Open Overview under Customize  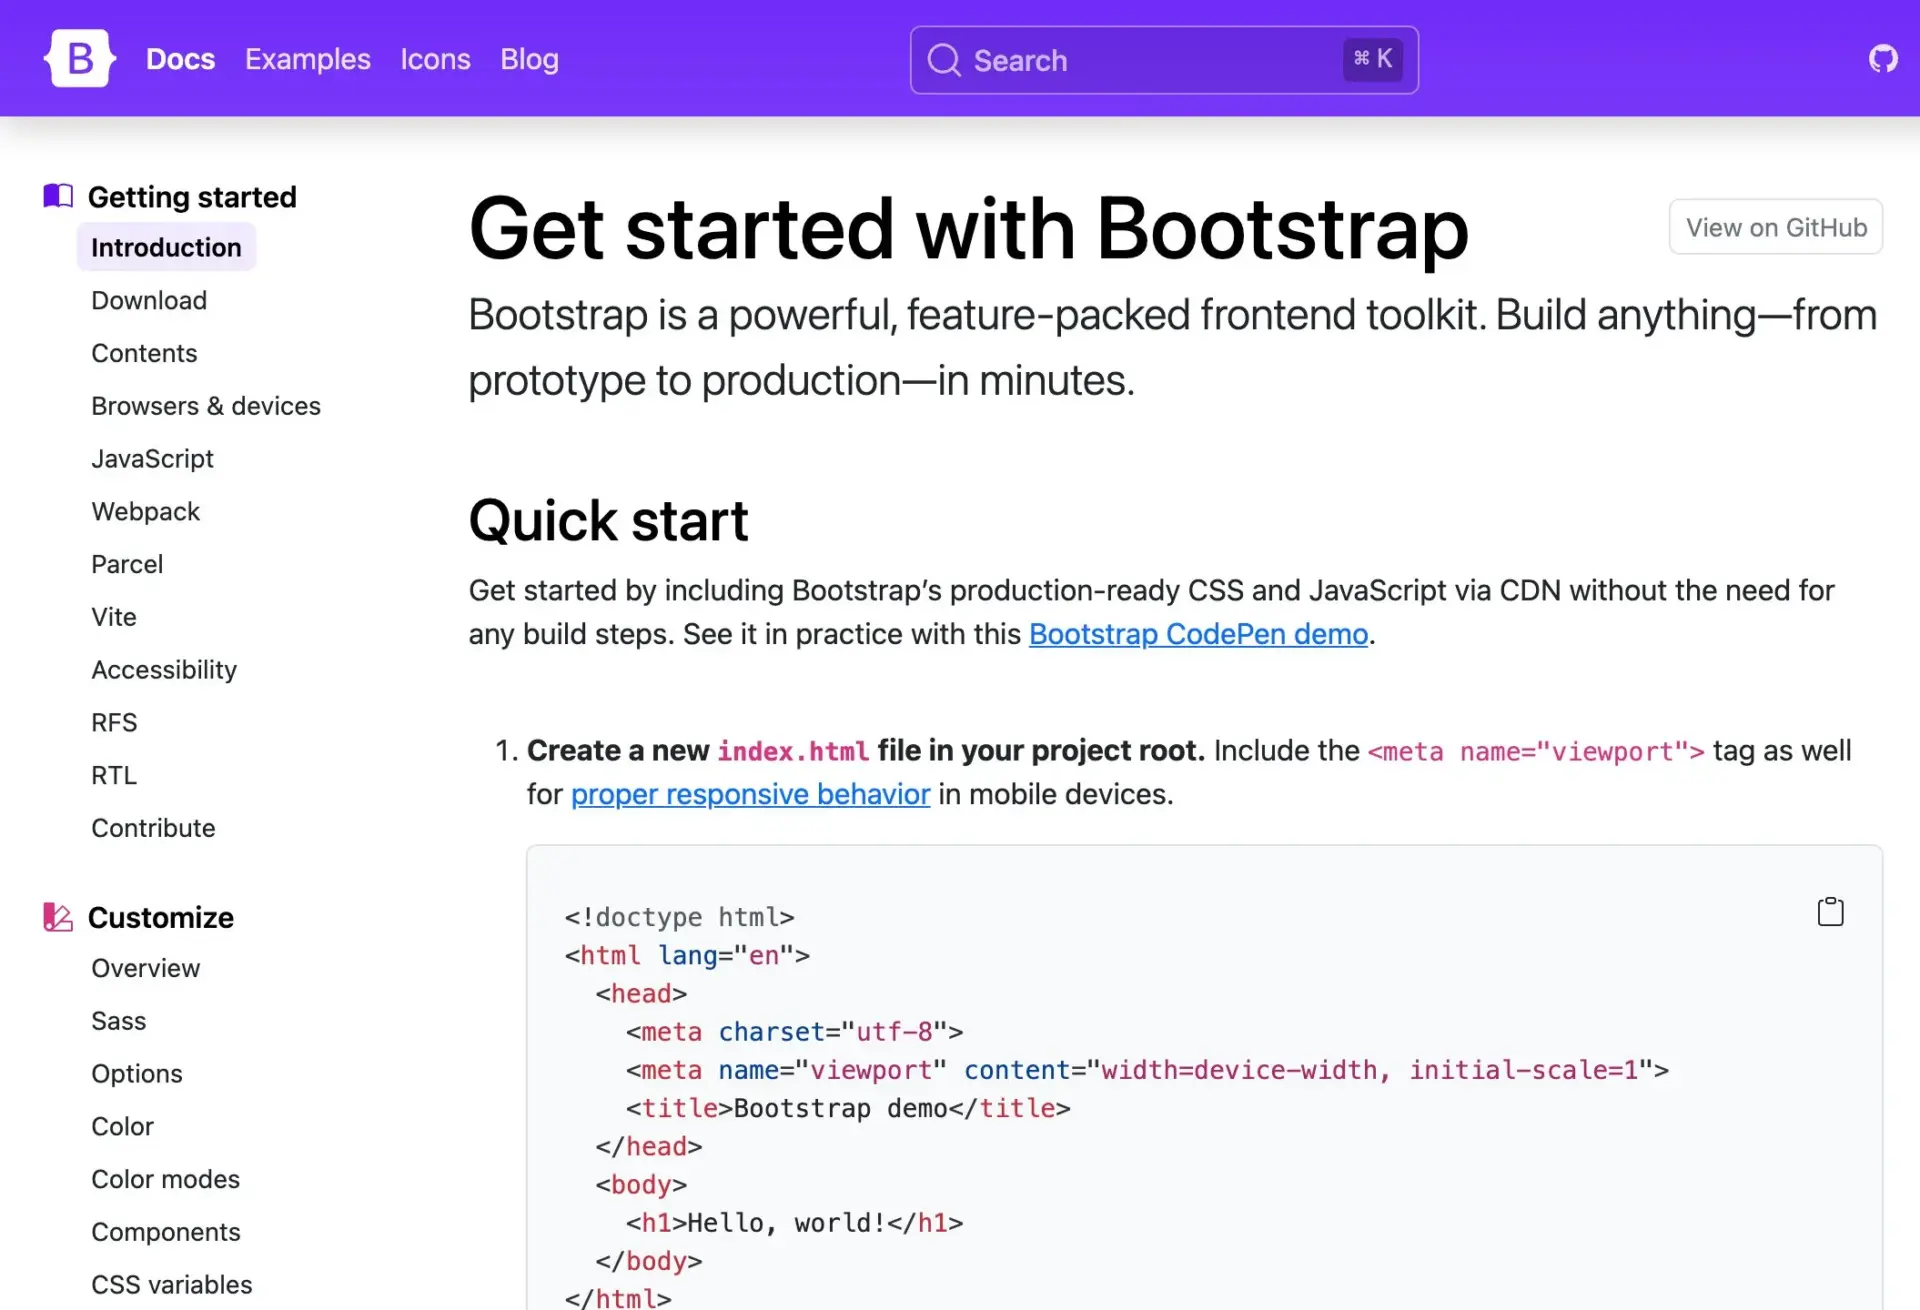pos(145,968)
